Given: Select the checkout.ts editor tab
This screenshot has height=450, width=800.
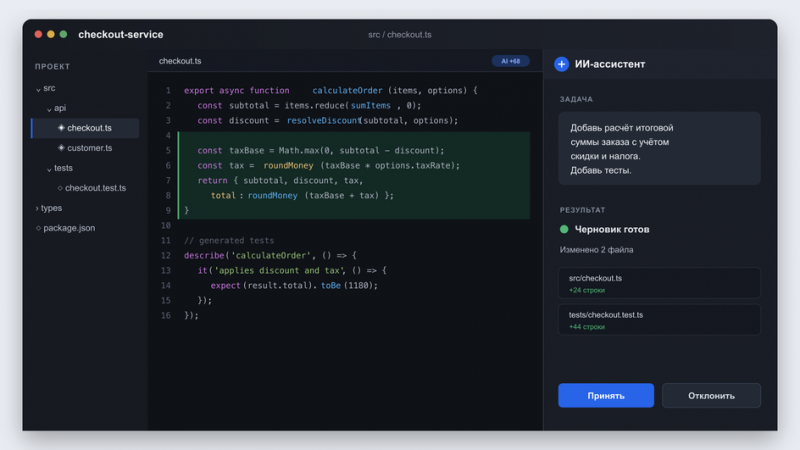Looking at the screenshot, I should (180, 61).
